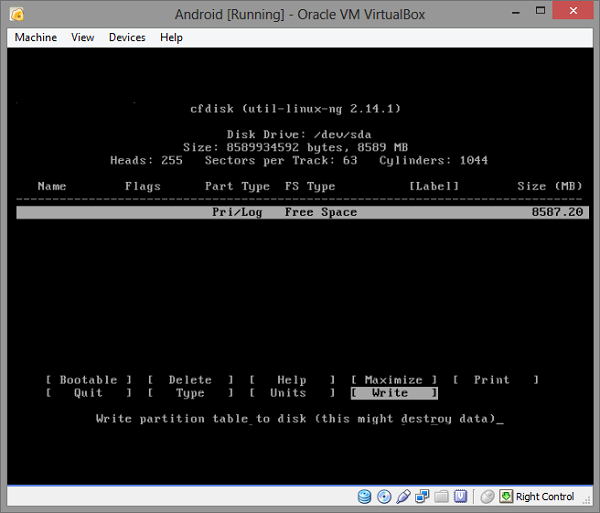Select the Type option in cfdisk
The height and width of the screenshot is (513, 600).
click(x=190, y=393)
